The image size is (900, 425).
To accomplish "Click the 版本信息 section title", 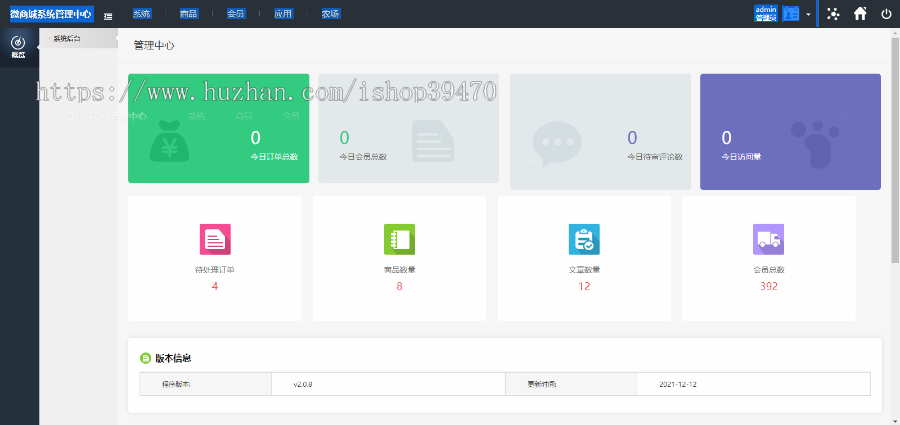I will click(x=173, y=358).
